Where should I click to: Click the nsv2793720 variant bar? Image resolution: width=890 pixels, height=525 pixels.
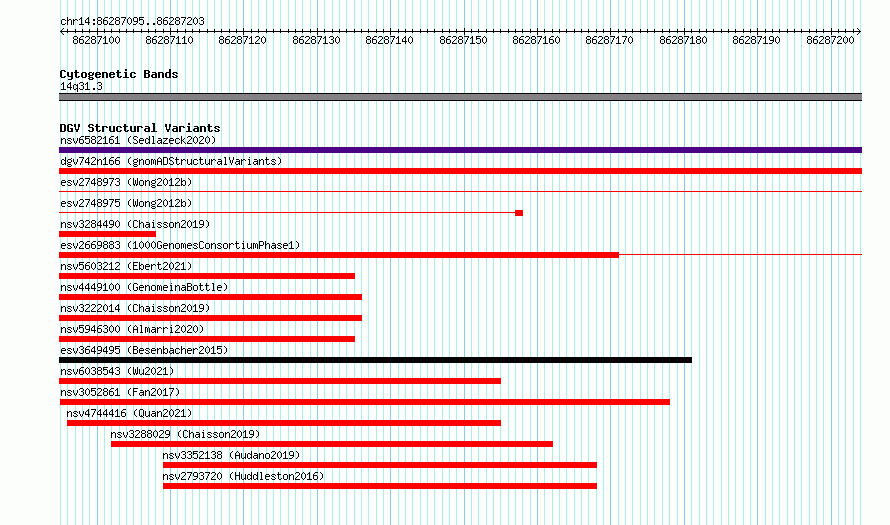click(x=380, y=486)
